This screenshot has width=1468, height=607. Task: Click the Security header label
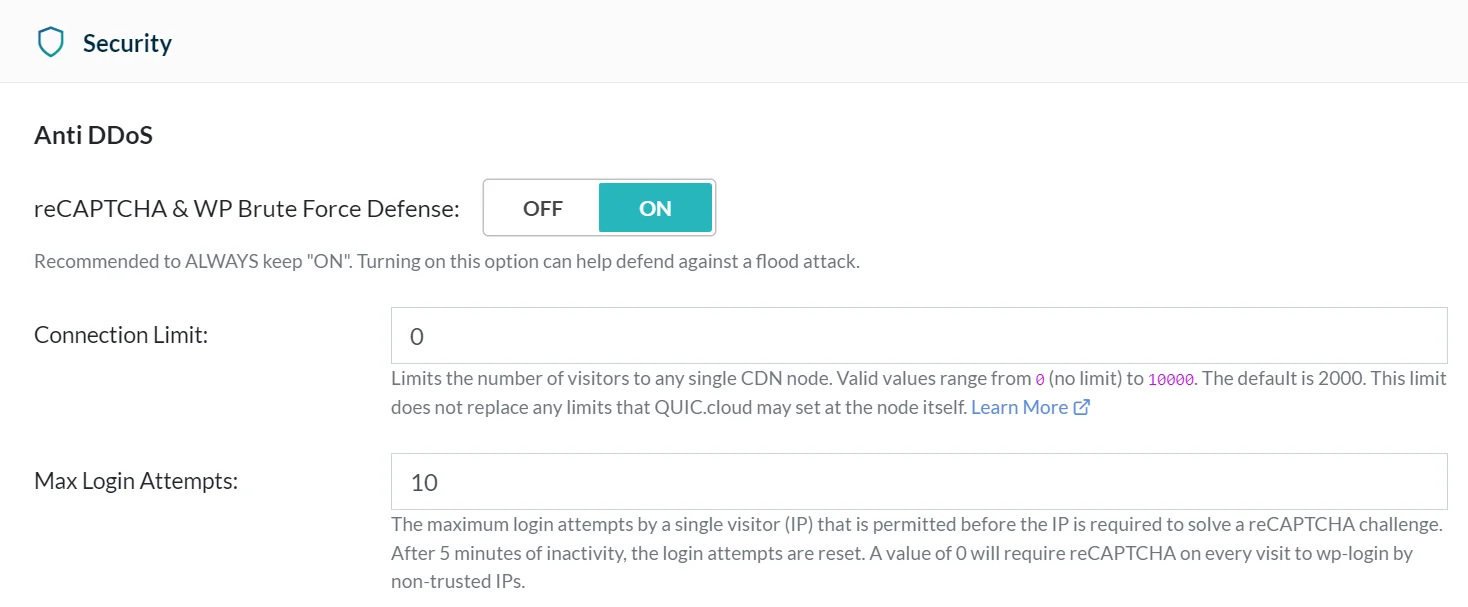129,42
